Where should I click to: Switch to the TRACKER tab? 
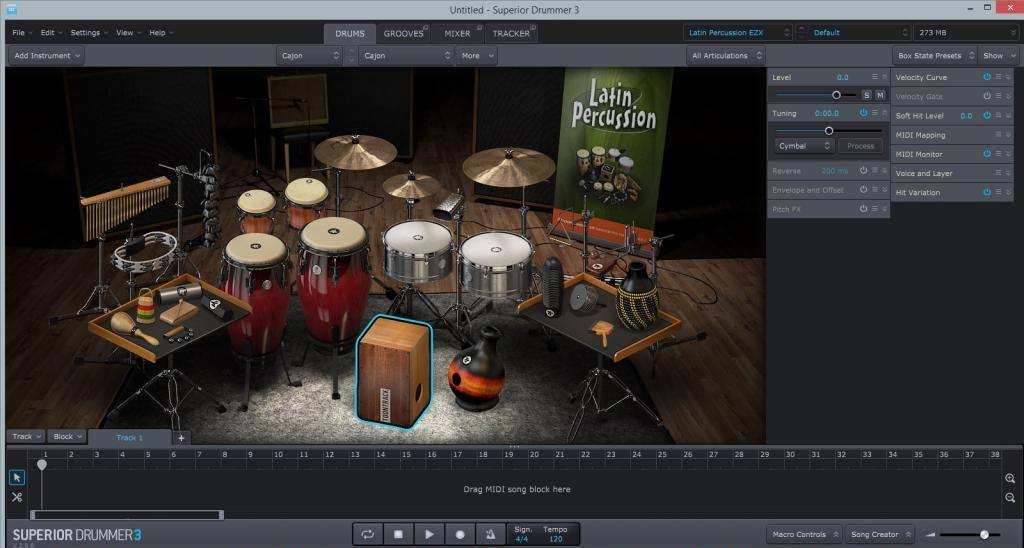[511, 33]
